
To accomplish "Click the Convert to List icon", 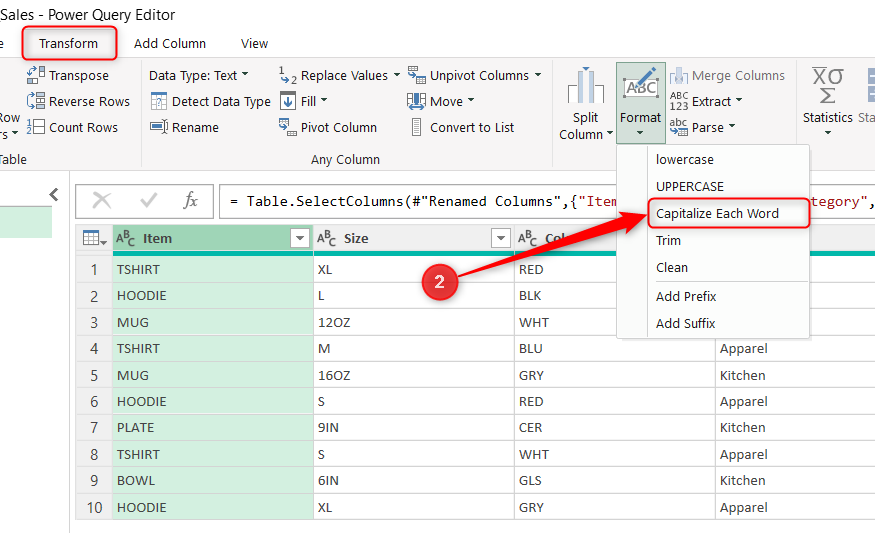I will [416, 127].
